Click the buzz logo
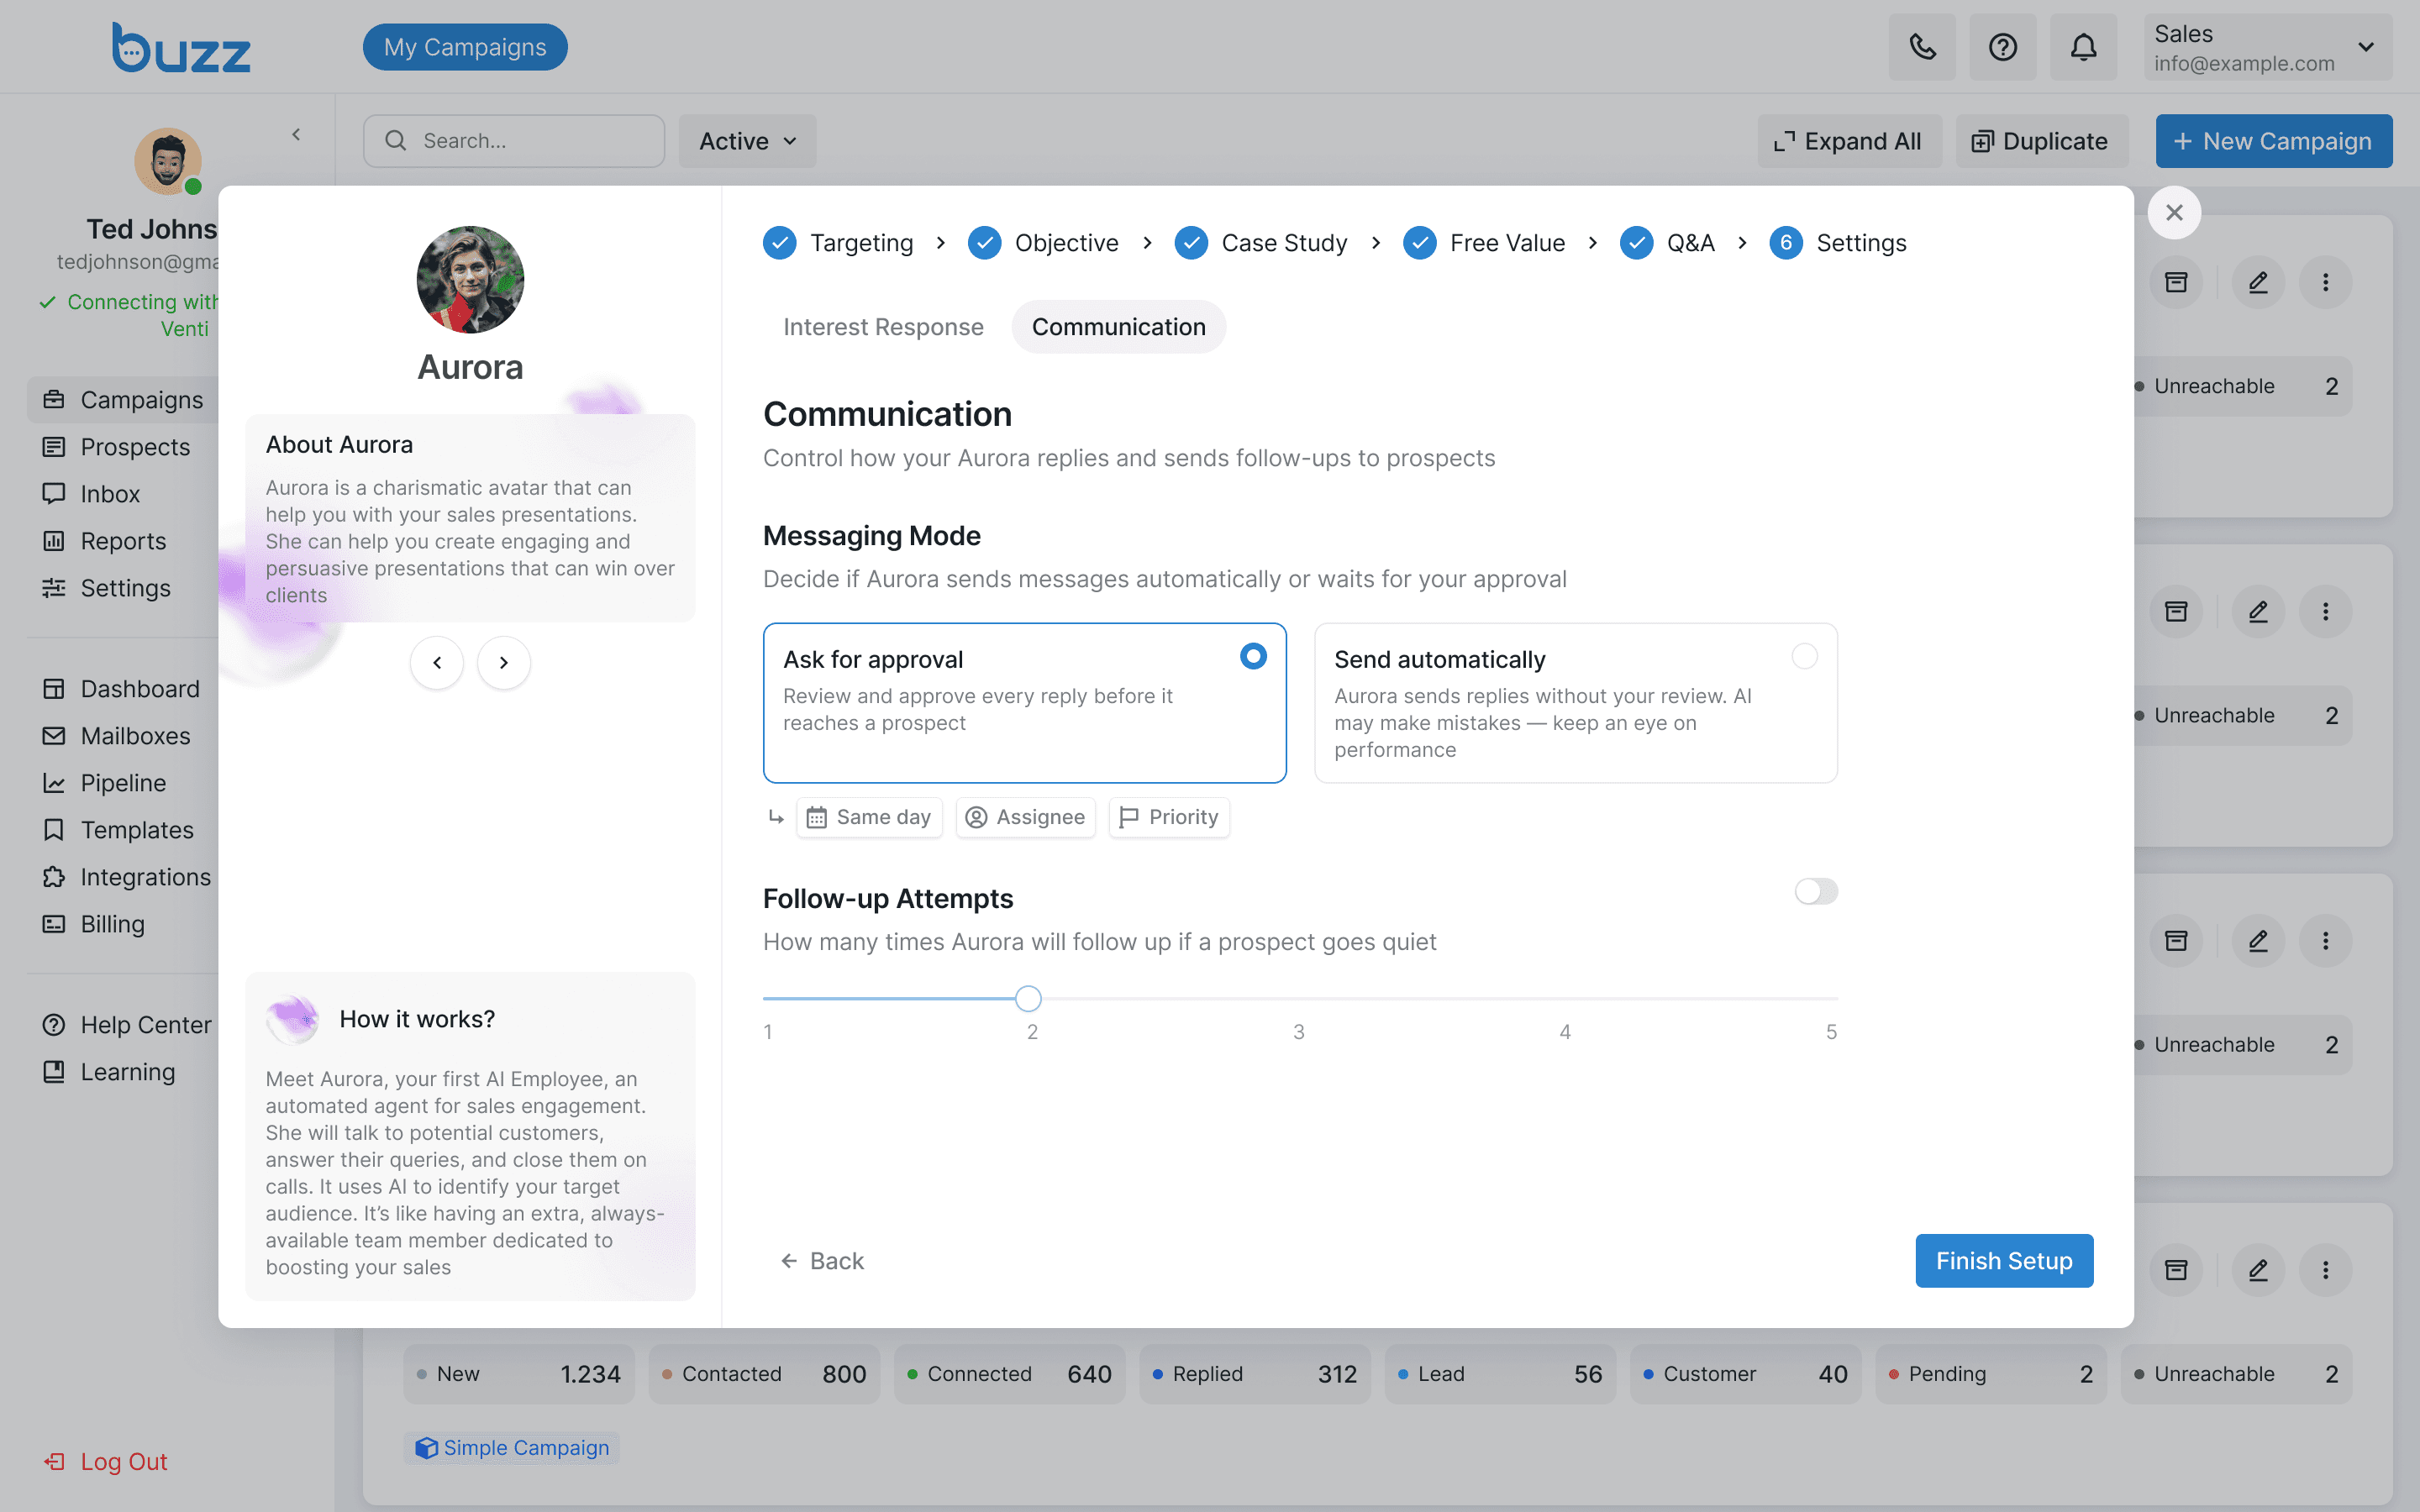The image size is (2420, 1512). tap(181, 47)
